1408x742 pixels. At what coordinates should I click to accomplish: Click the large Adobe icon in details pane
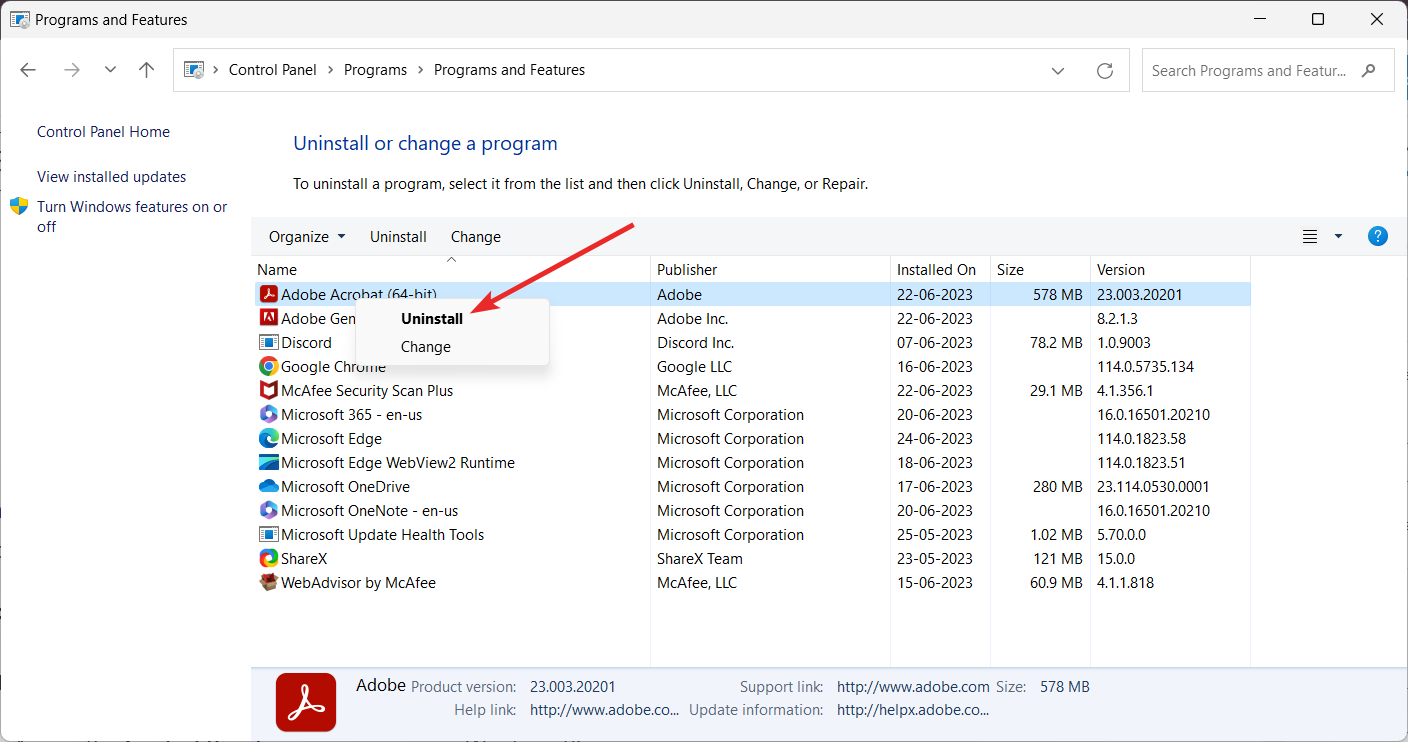pyautogui.click(x=306, y=702)
